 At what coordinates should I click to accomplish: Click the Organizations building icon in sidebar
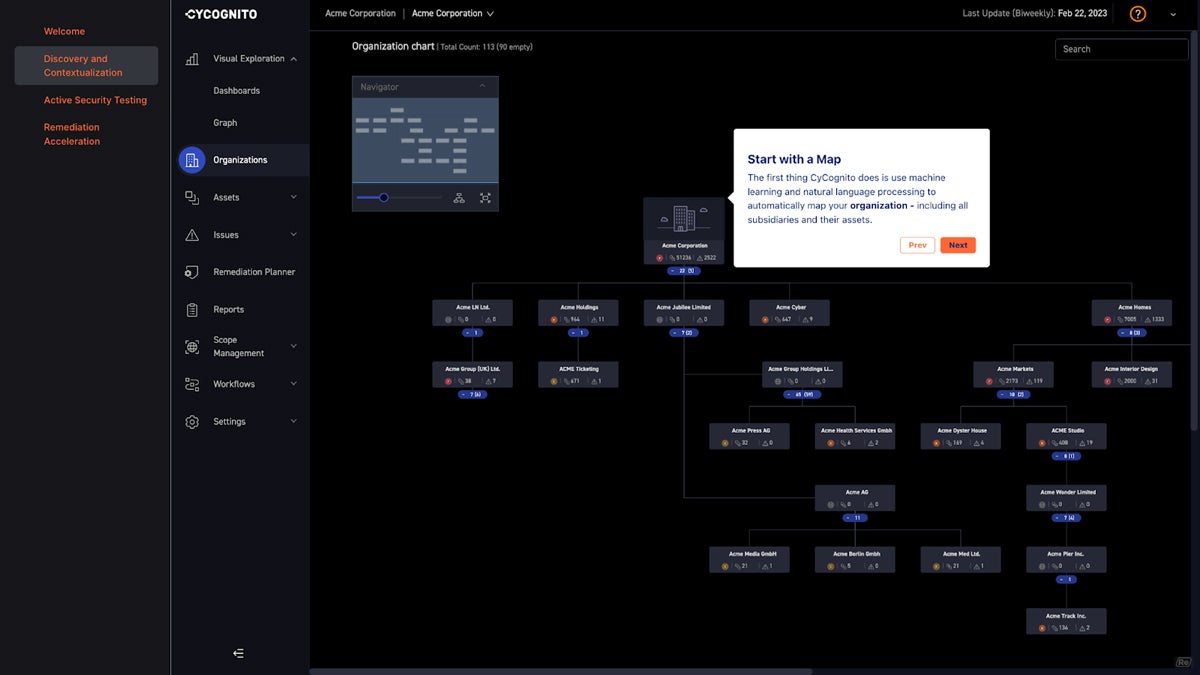coord(192,159)
